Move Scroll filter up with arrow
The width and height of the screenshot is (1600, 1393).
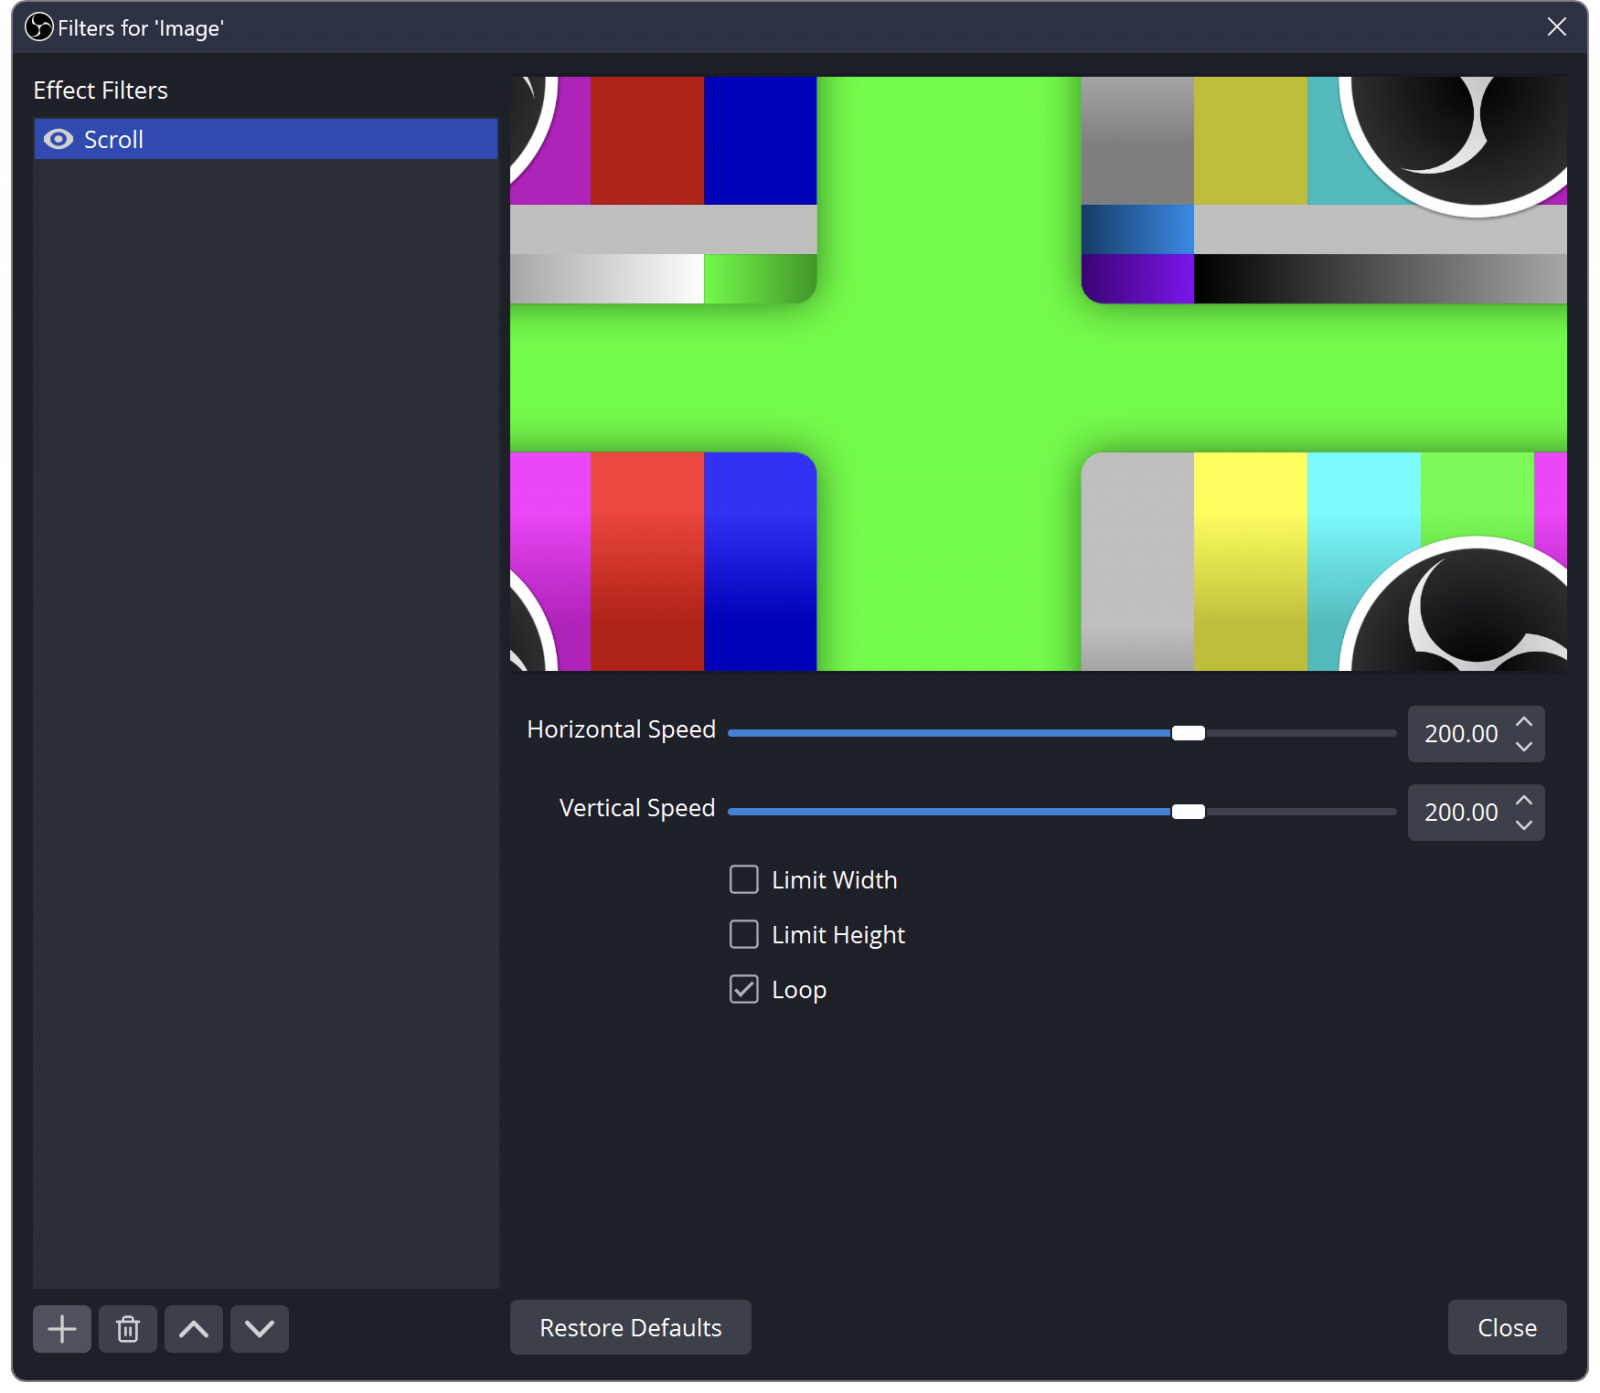pos(194,1329)
